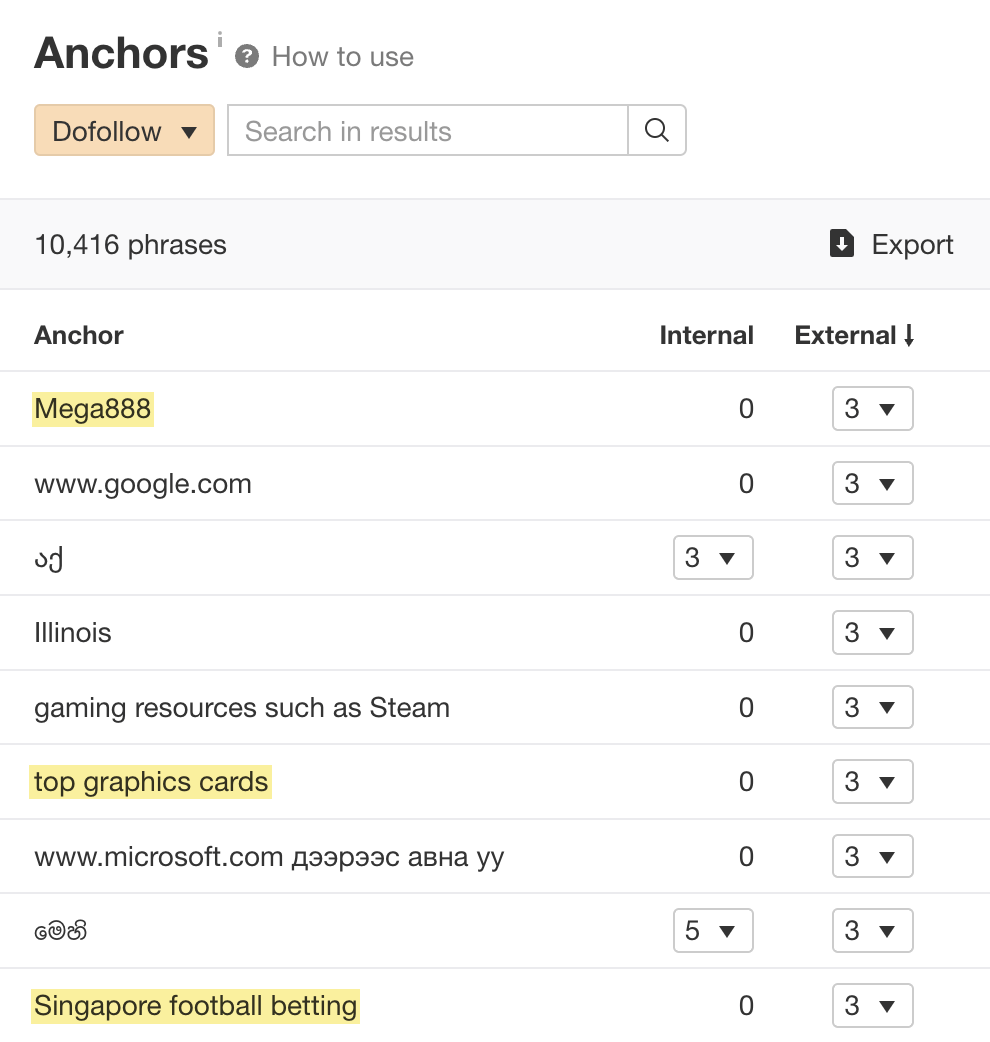Click the Anchor column header
The image size is (990, 1042).
click(x=78, y=335)
